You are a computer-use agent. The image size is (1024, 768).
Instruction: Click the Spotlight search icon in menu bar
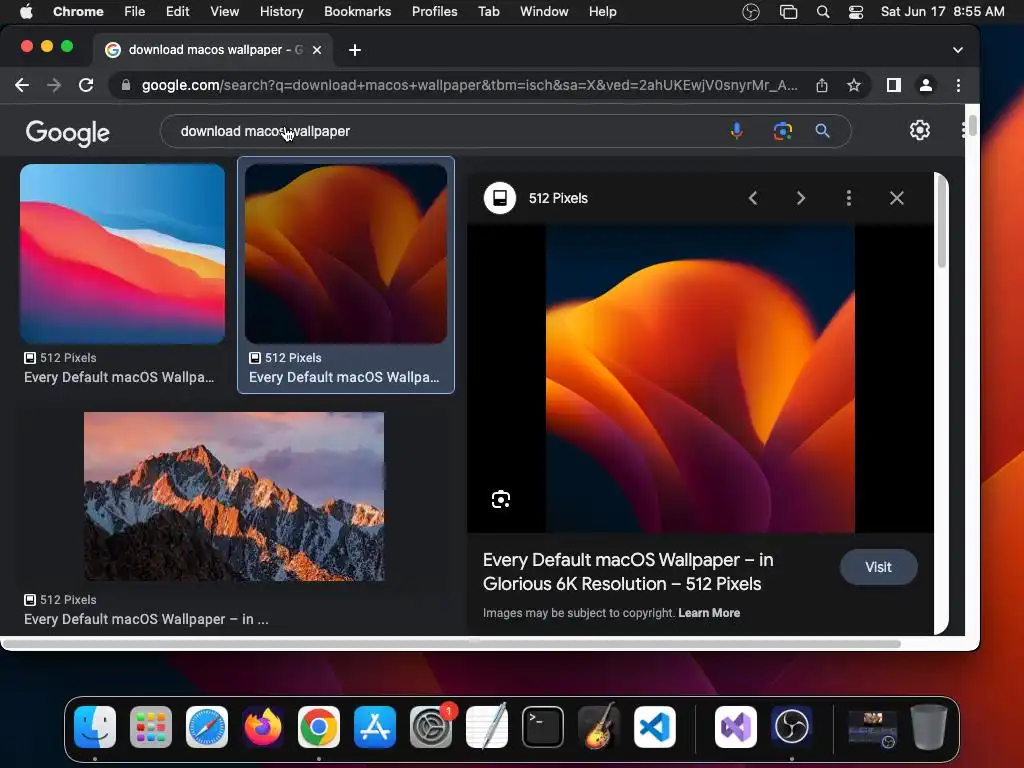tap(823, 12)
